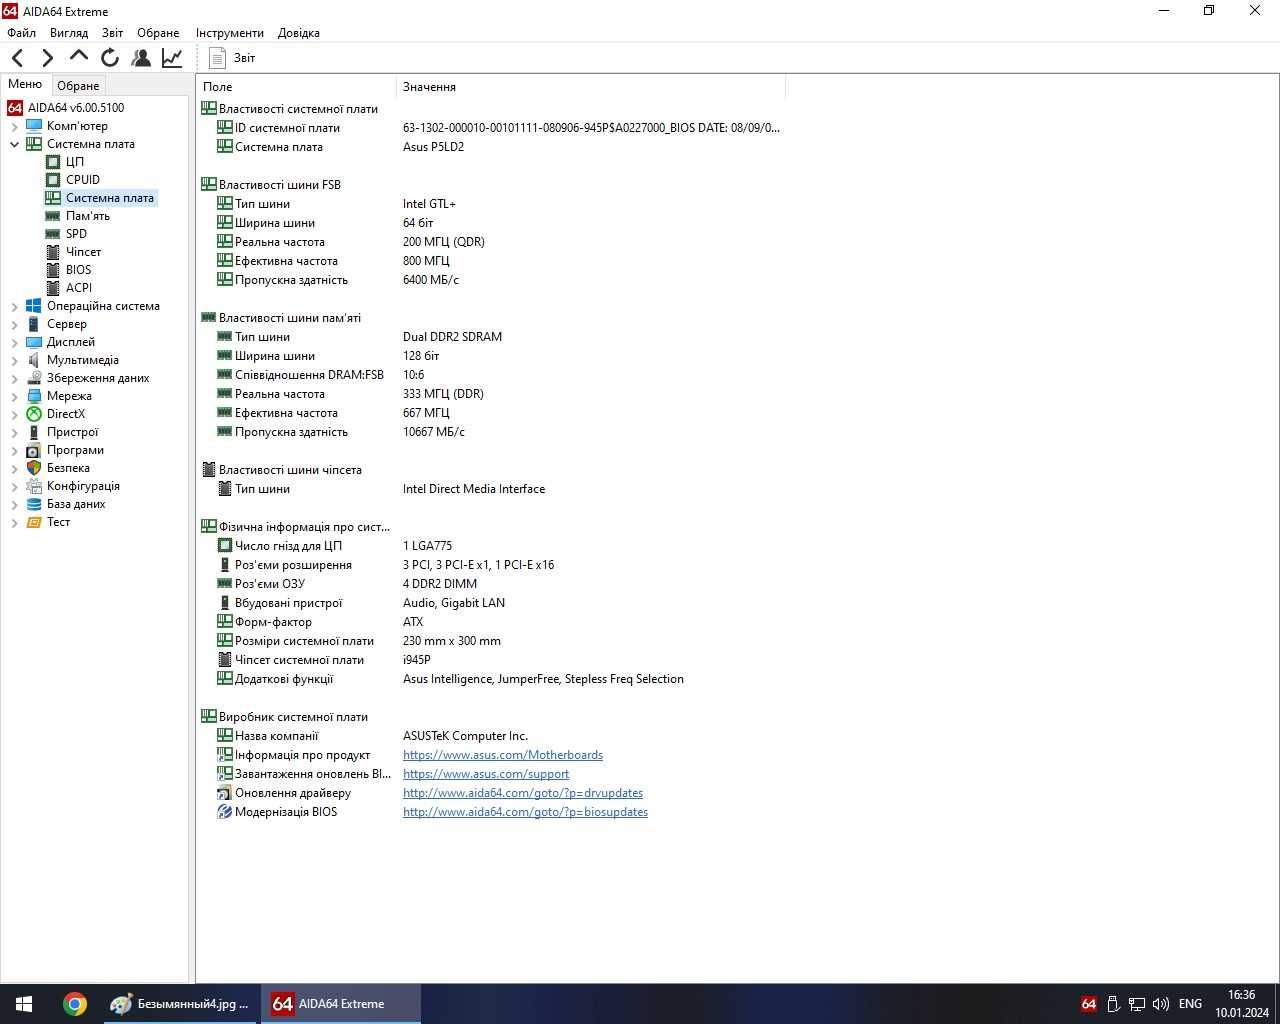Go back with the left arrow
The height and width of the screenshot is (1024, 1280).
[x=17, y=58]
